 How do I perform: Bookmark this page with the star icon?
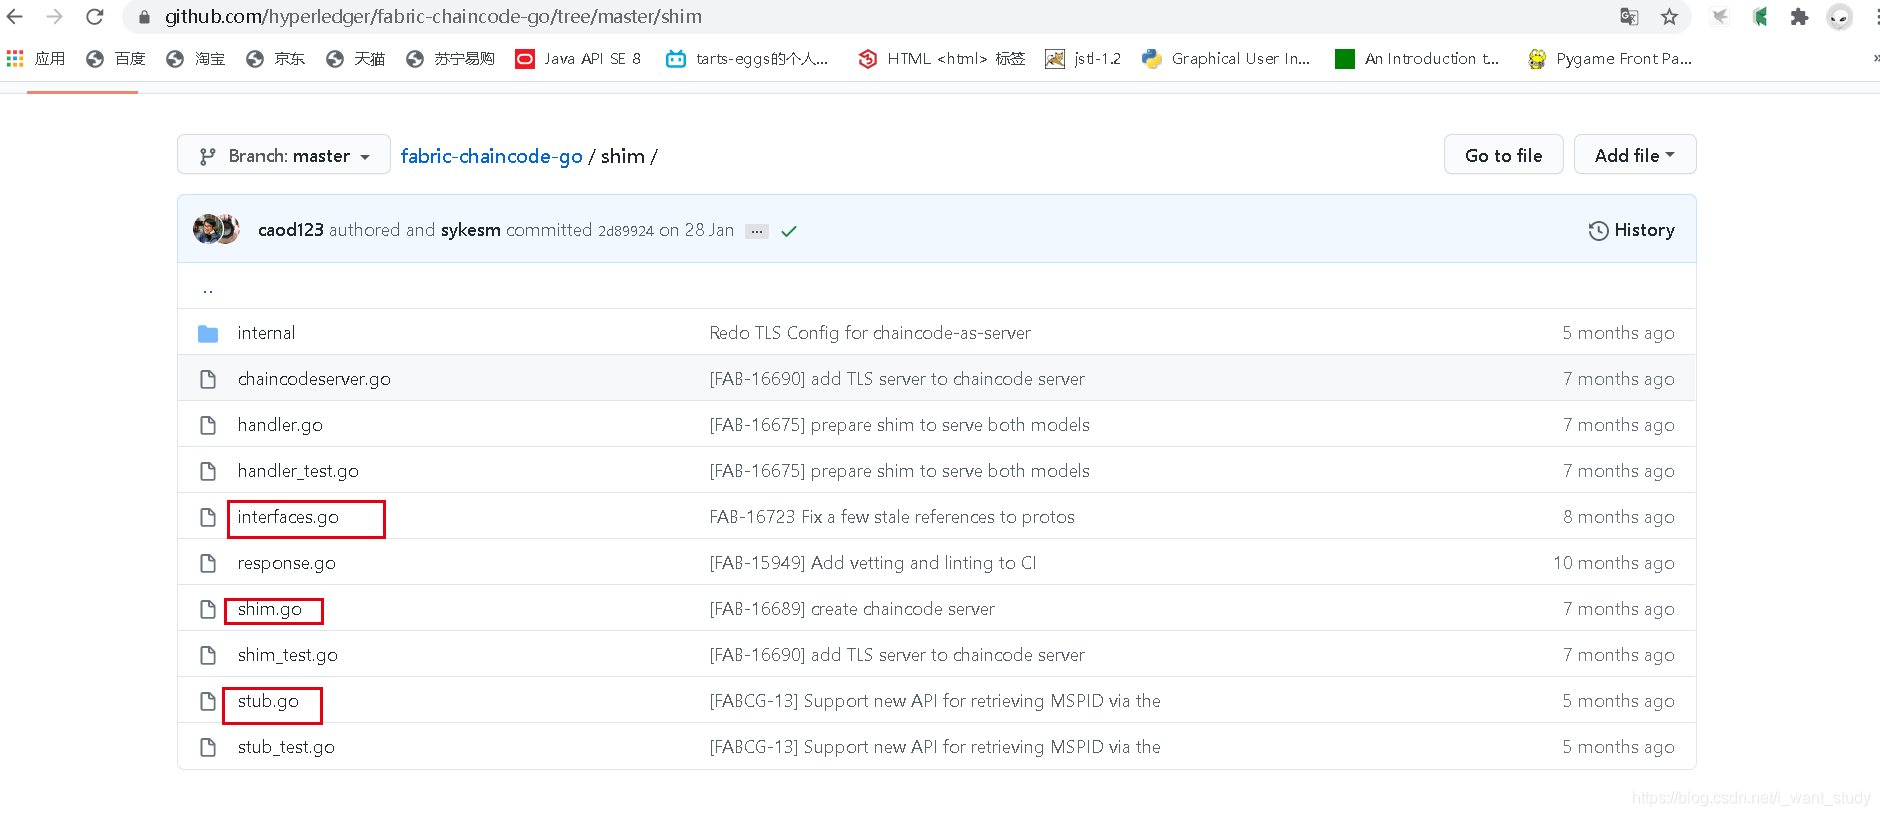pyautogui.click(x=1669, y=17)
